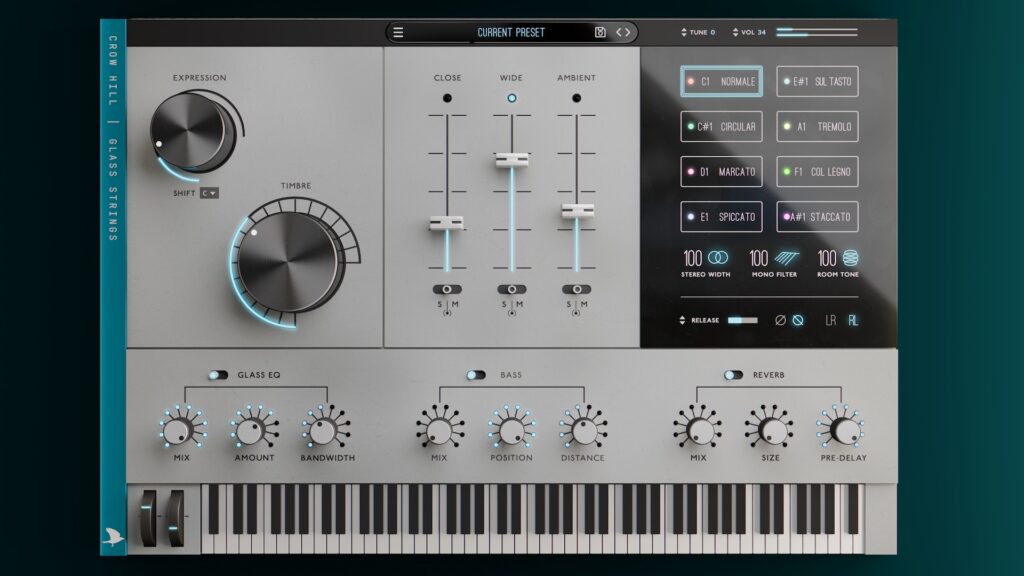Click the Close mic indicator dot
This screenshot has width=1024, height=576.
pyautogui.click(x=447, y=98)
